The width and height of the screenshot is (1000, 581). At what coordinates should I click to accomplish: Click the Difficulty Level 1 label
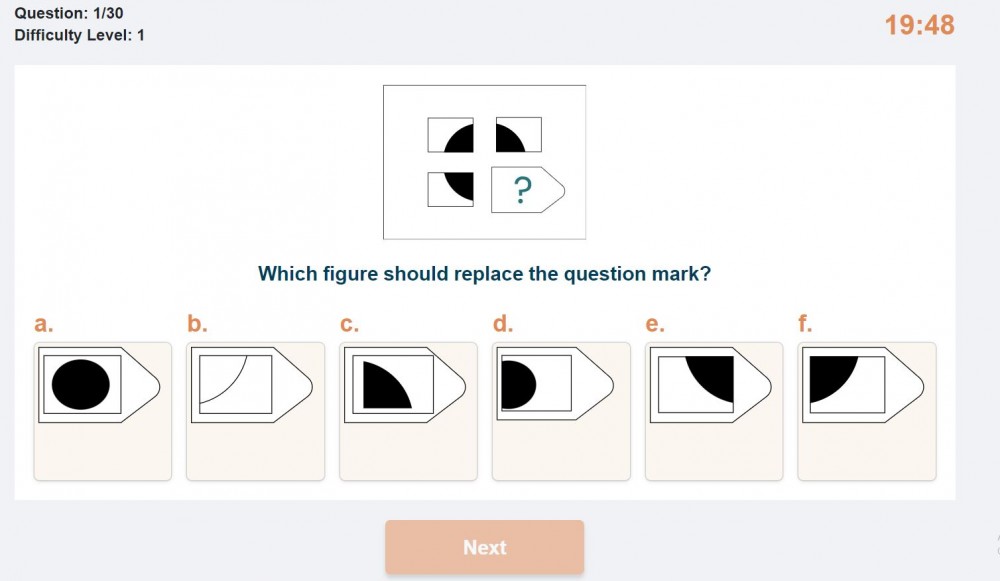(x=80, y=35)
